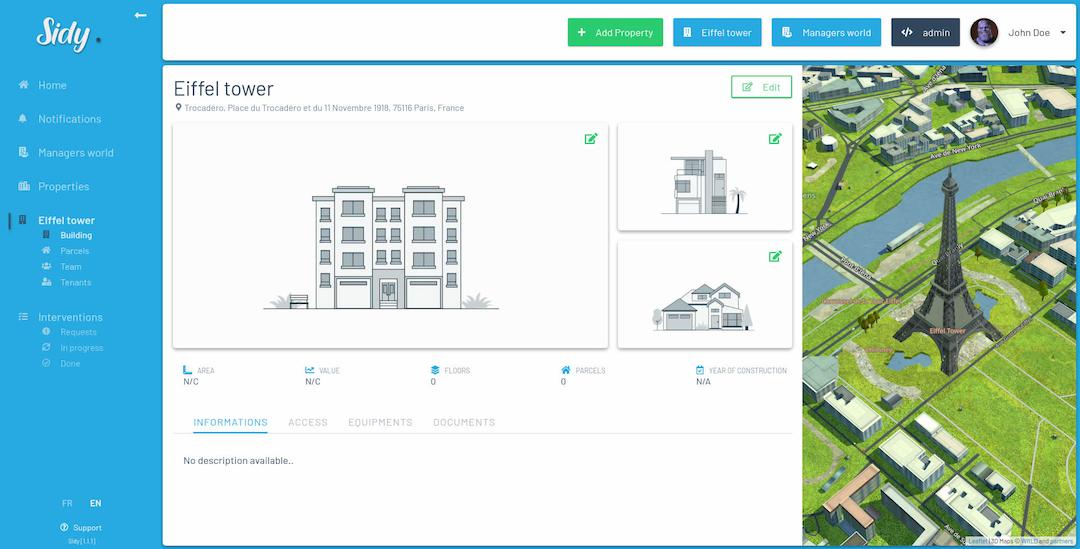Open Parcels under Eiffel tower

[74, 251]
